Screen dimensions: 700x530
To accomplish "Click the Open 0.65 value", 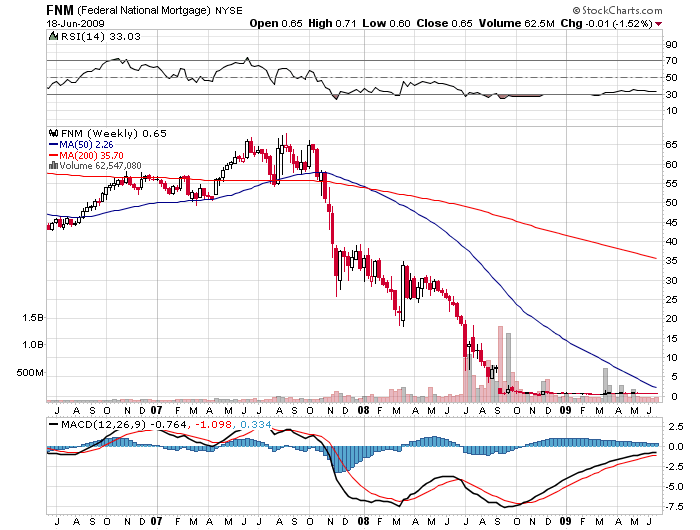I will (276, 23).
